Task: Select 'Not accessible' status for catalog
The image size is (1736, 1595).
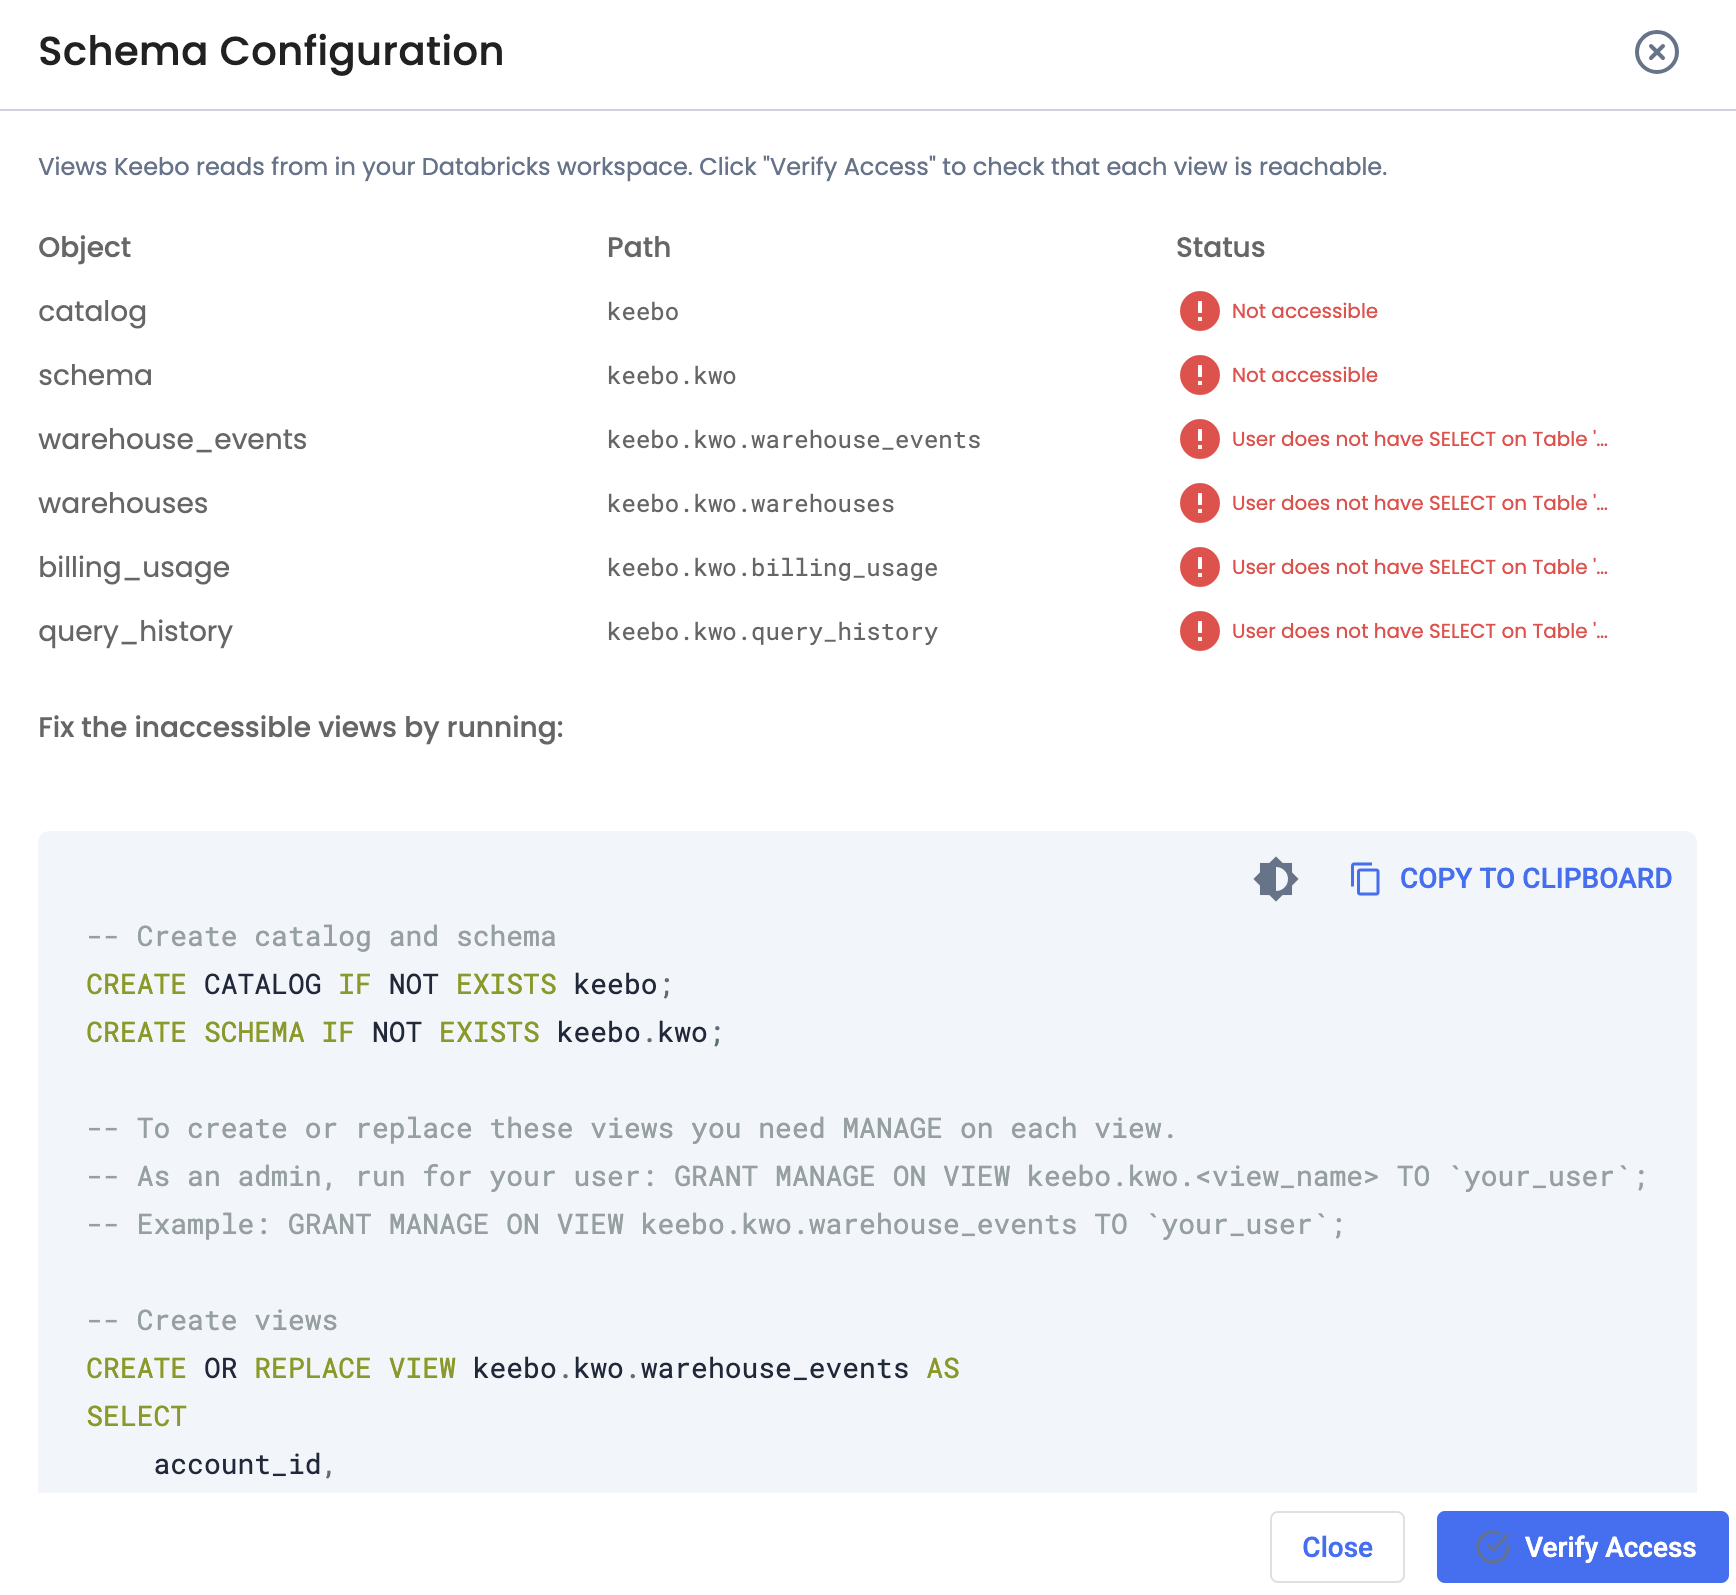Action: pyautogui.click(x=1304, y=311)
